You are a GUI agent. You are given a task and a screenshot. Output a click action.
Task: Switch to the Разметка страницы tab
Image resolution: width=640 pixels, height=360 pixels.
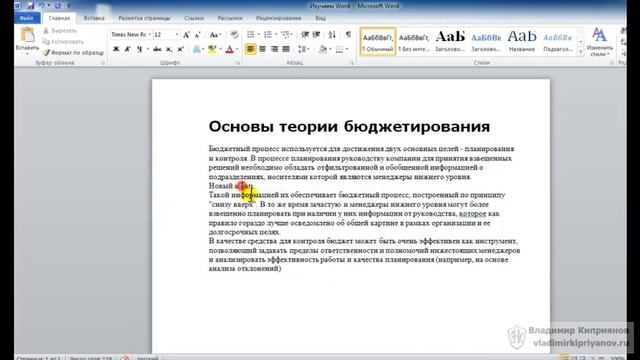pos(144,18)
